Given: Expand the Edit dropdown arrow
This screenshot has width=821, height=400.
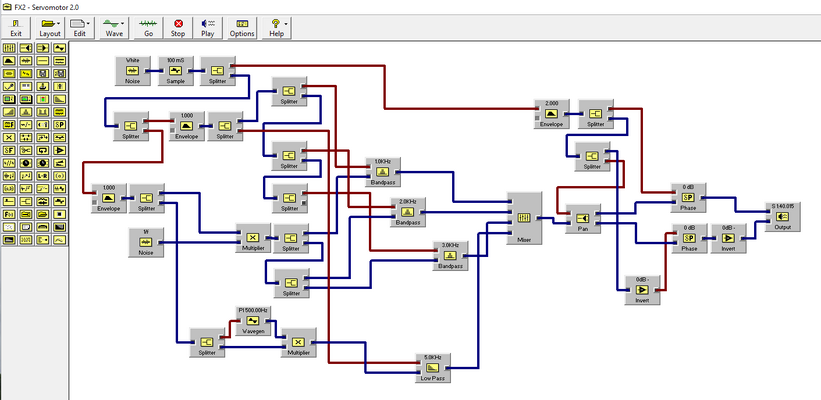Looking at the screenshot, I should [x=88, y=24].
